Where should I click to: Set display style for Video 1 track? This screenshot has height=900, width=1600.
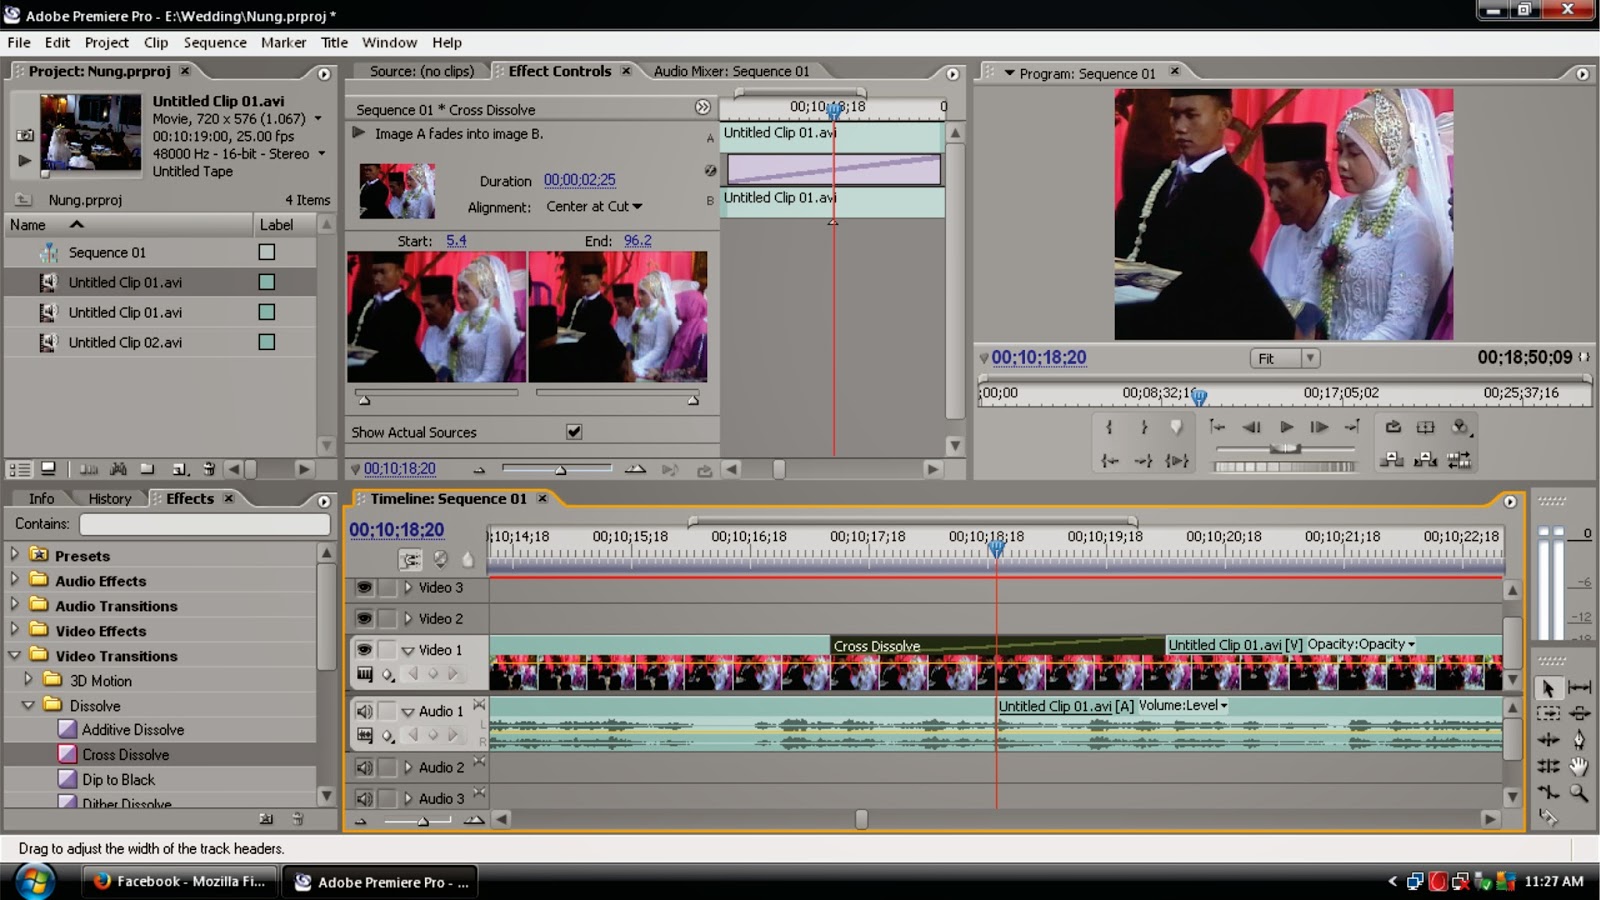pyautogui.click(x=365, y=675)
